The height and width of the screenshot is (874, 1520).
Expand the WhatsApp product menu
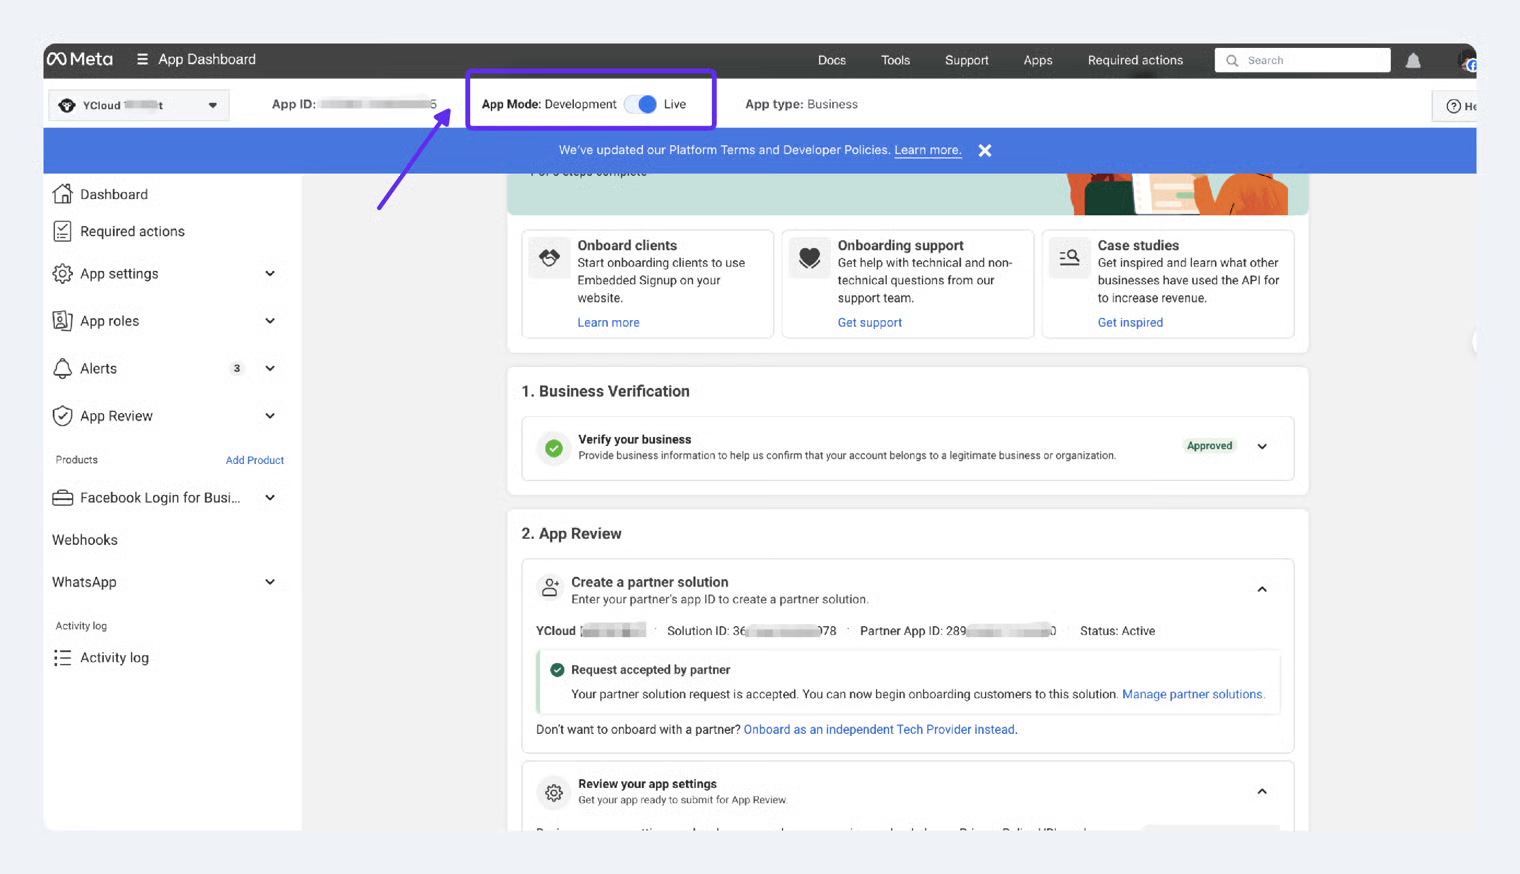pos(269,582)
